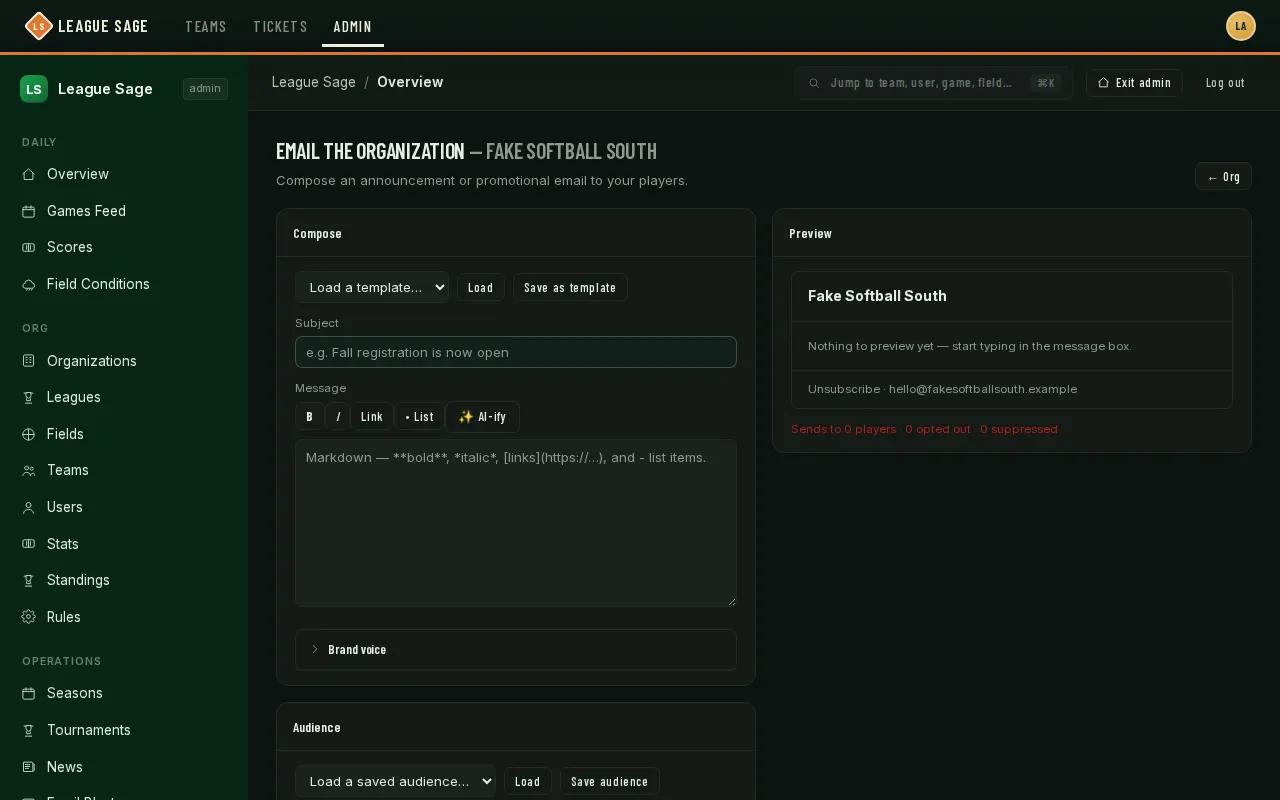Open the Load a saved audience dropdown
The image size is (1280, 800).
click(395, 781)
